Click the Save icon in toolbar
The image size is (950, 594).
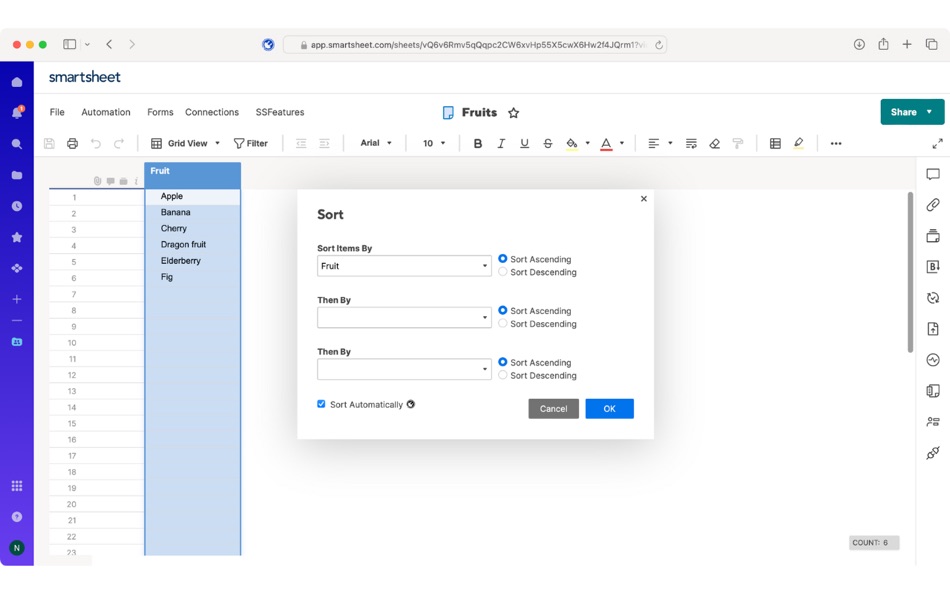click(50, 144)
